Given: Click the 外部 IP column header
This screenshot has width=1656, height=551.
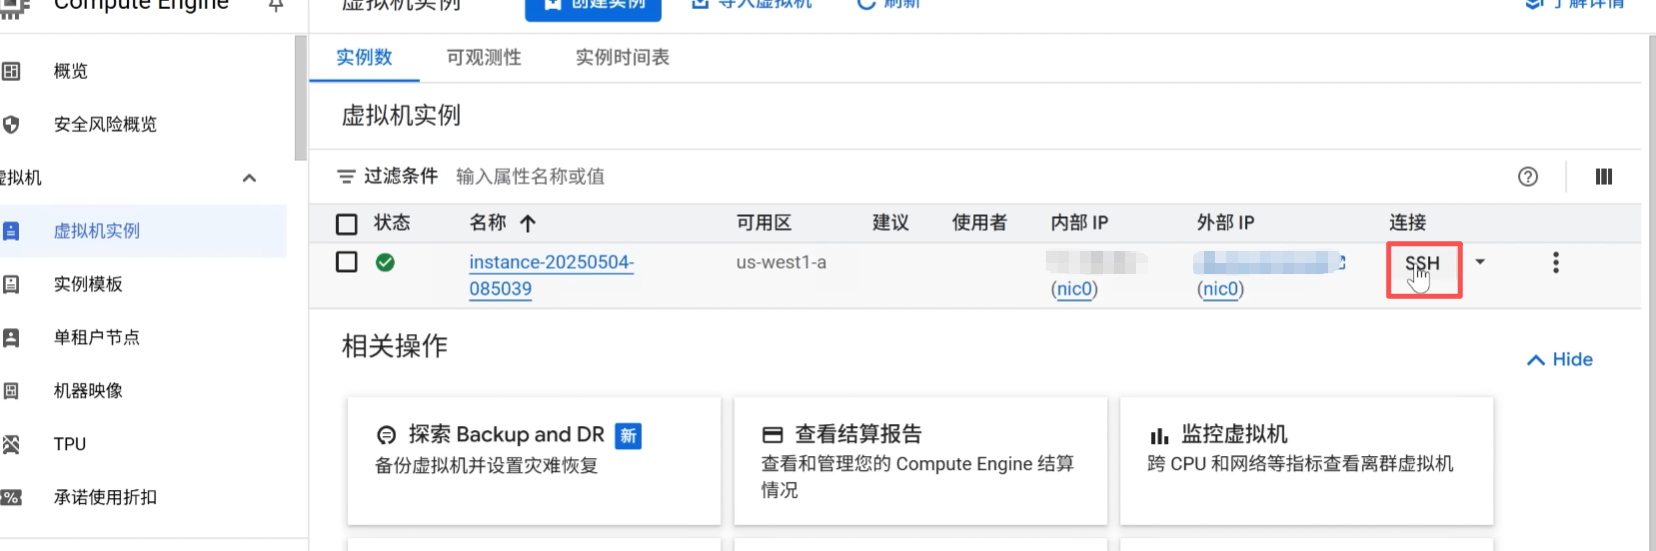Looking at the screenshot, I should click(1225, 223).
